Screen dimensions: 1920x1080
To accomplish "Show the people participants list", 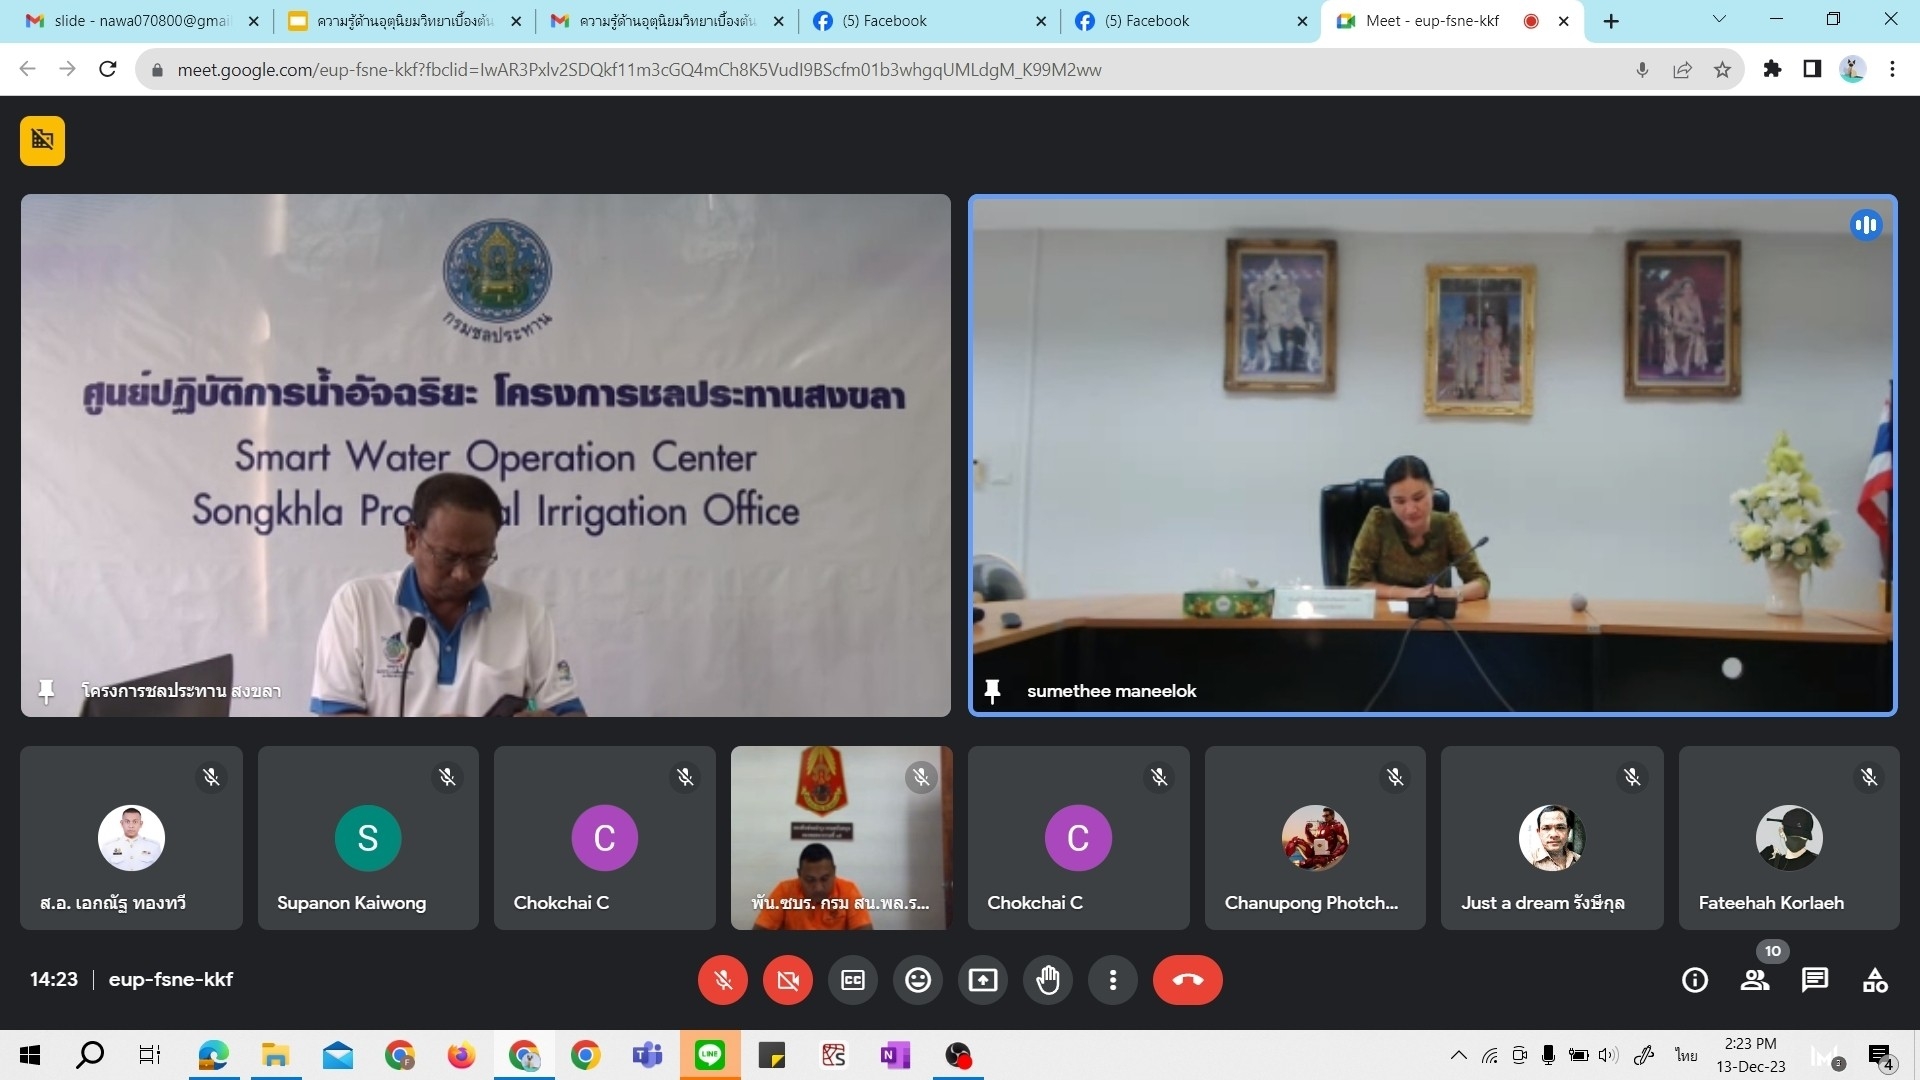I will (1755, 980).
